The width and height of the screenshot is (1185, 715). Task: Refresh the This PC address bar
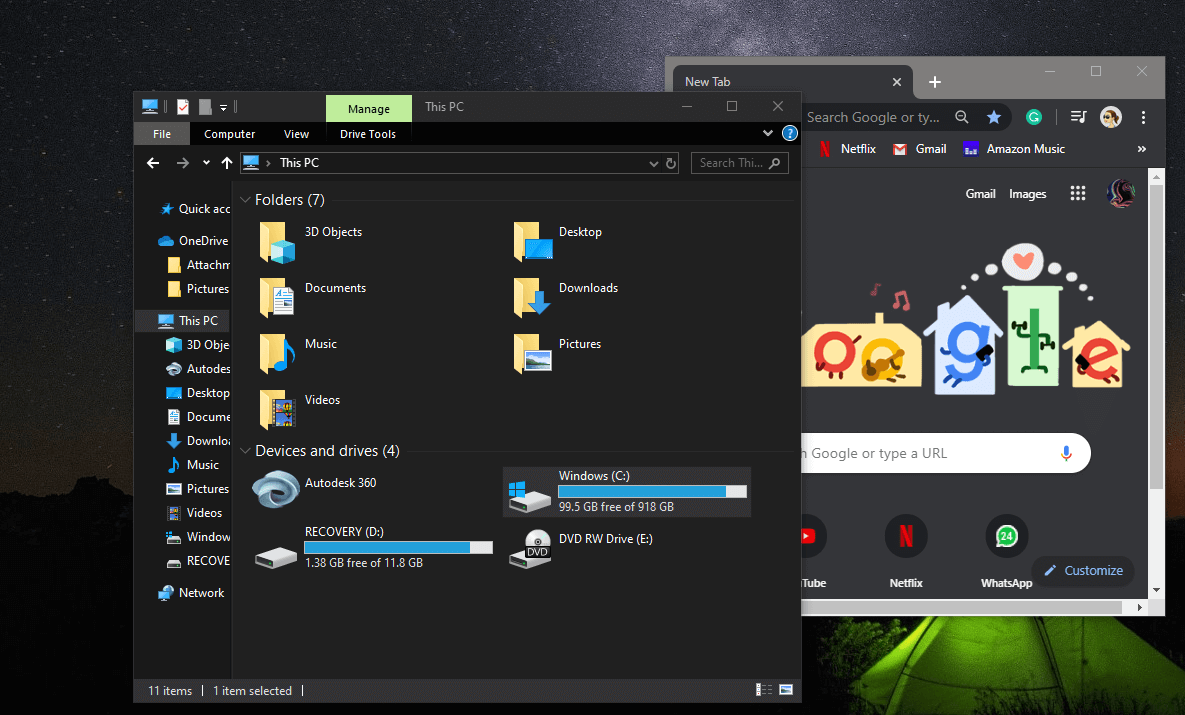[x=671, y=163]
